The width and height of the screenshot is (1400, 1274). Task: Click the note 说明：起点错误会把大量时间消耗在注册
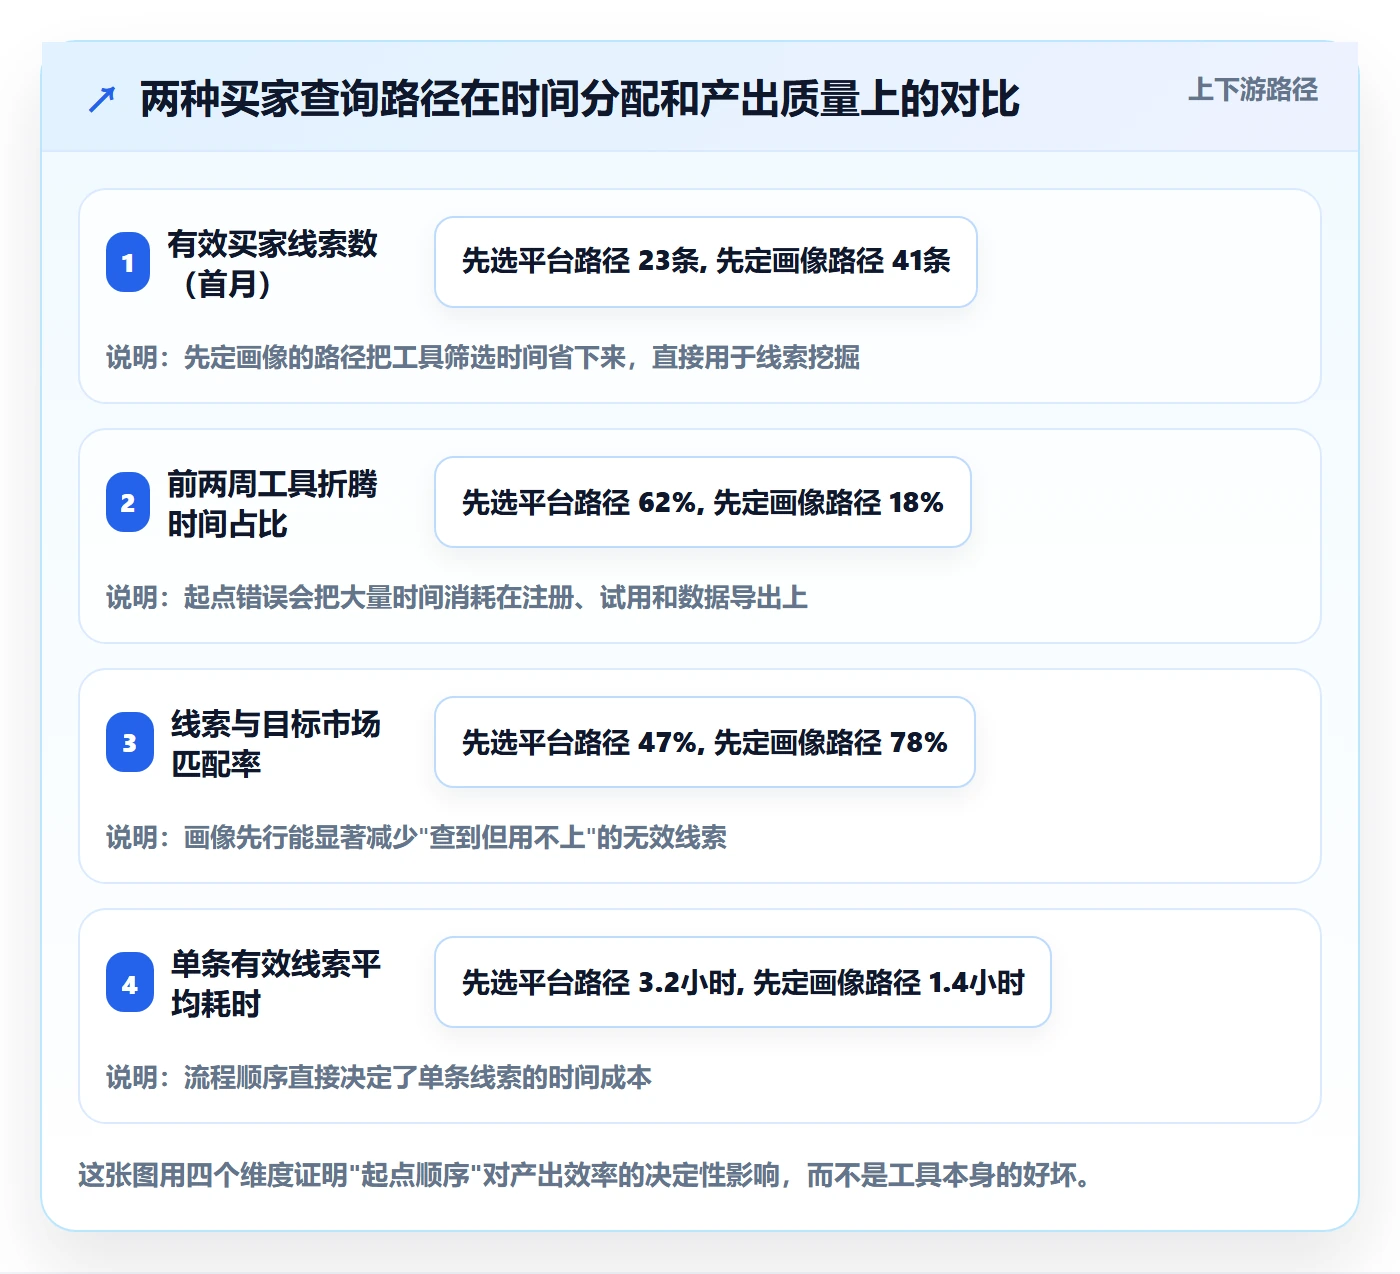457,597
